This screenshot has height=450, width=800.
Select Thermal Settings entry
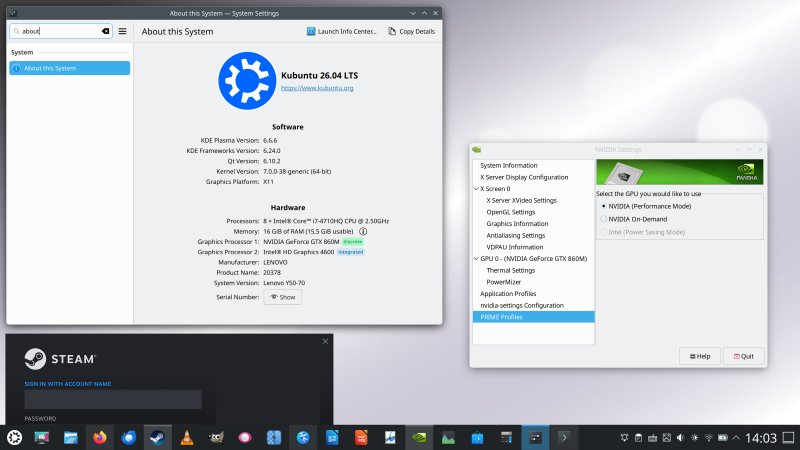pos(511,270)
